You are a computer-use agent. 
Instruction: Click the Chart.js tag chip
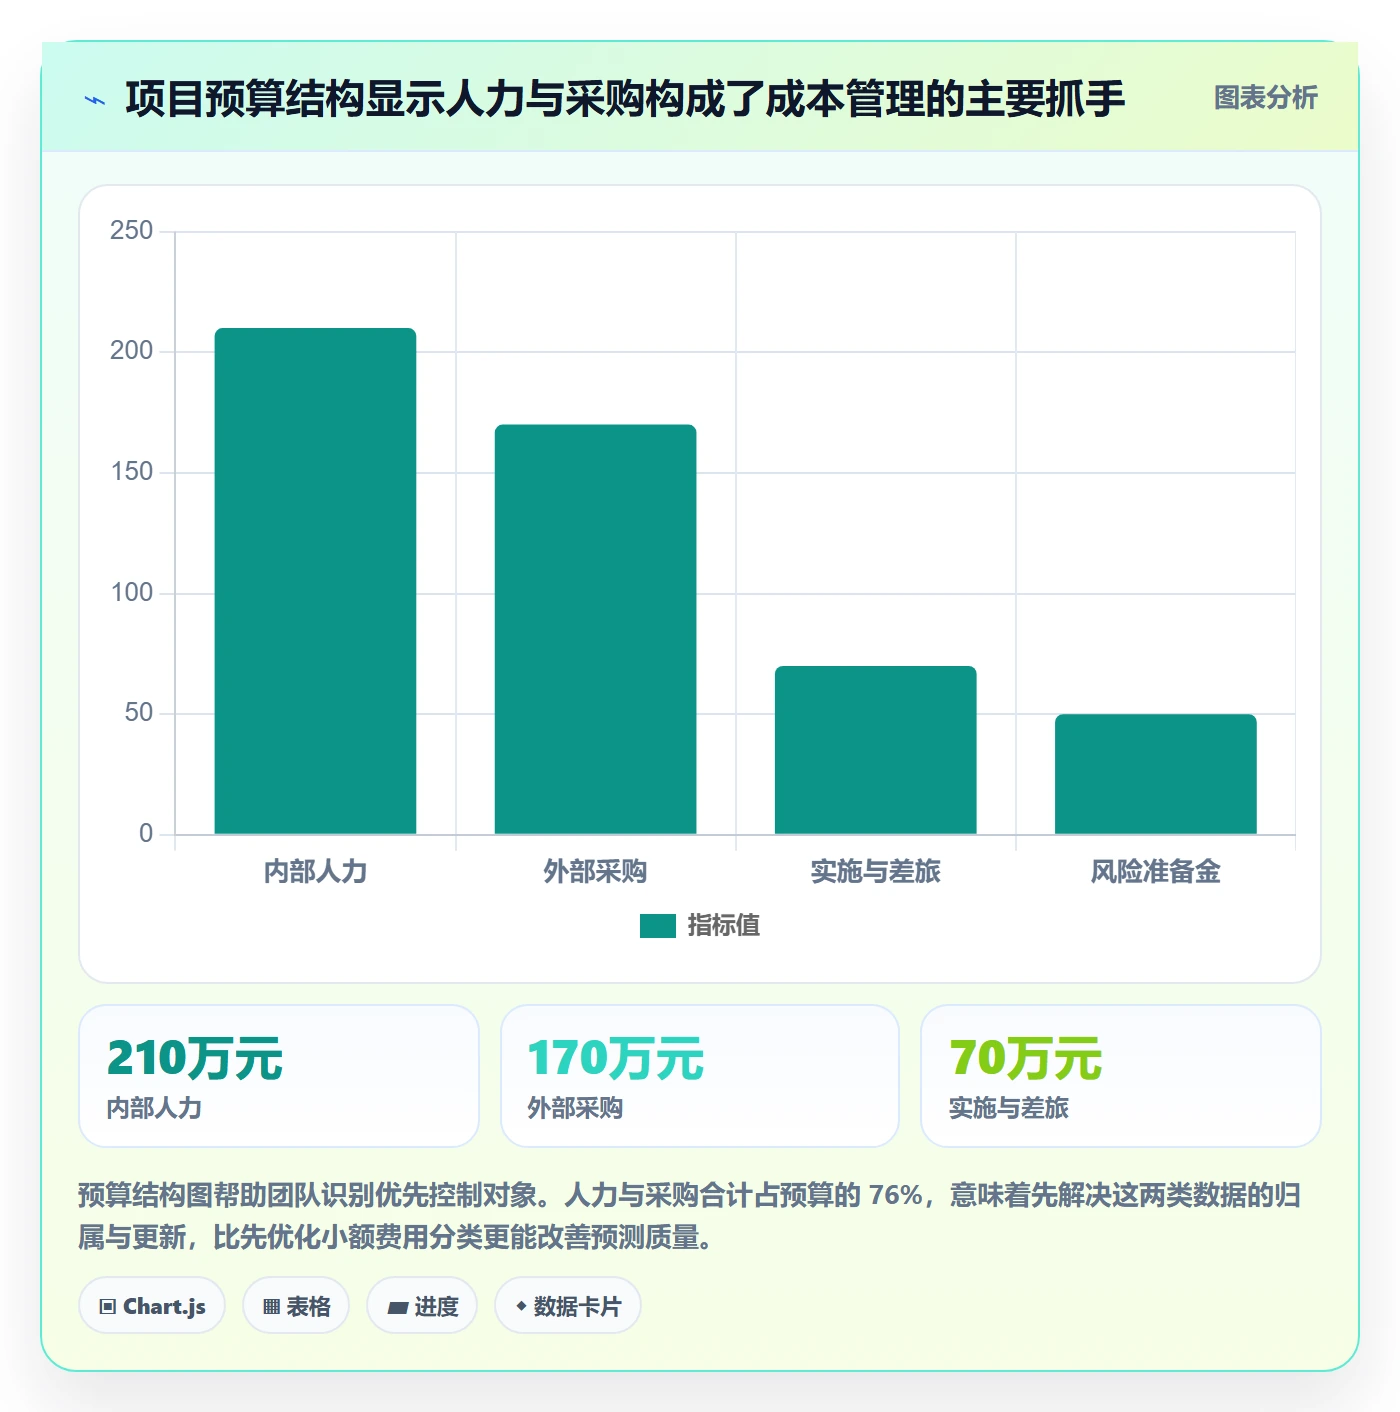pyautogui.click(x=152, y=1306)
